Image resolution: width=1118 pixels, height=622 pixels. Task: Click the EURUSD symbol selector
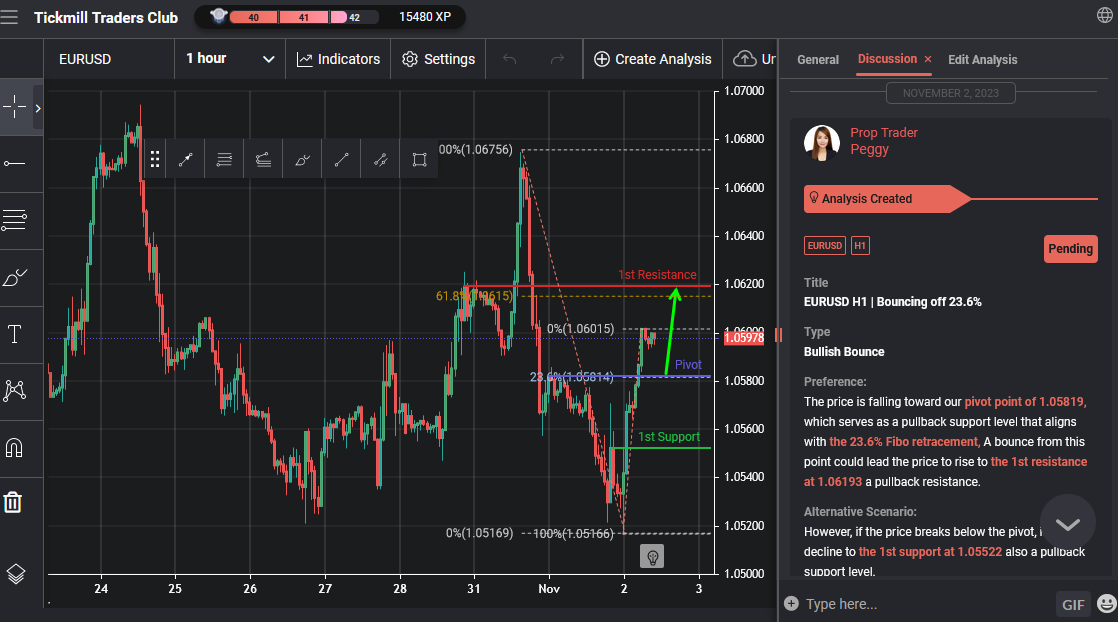click(109, 58)
